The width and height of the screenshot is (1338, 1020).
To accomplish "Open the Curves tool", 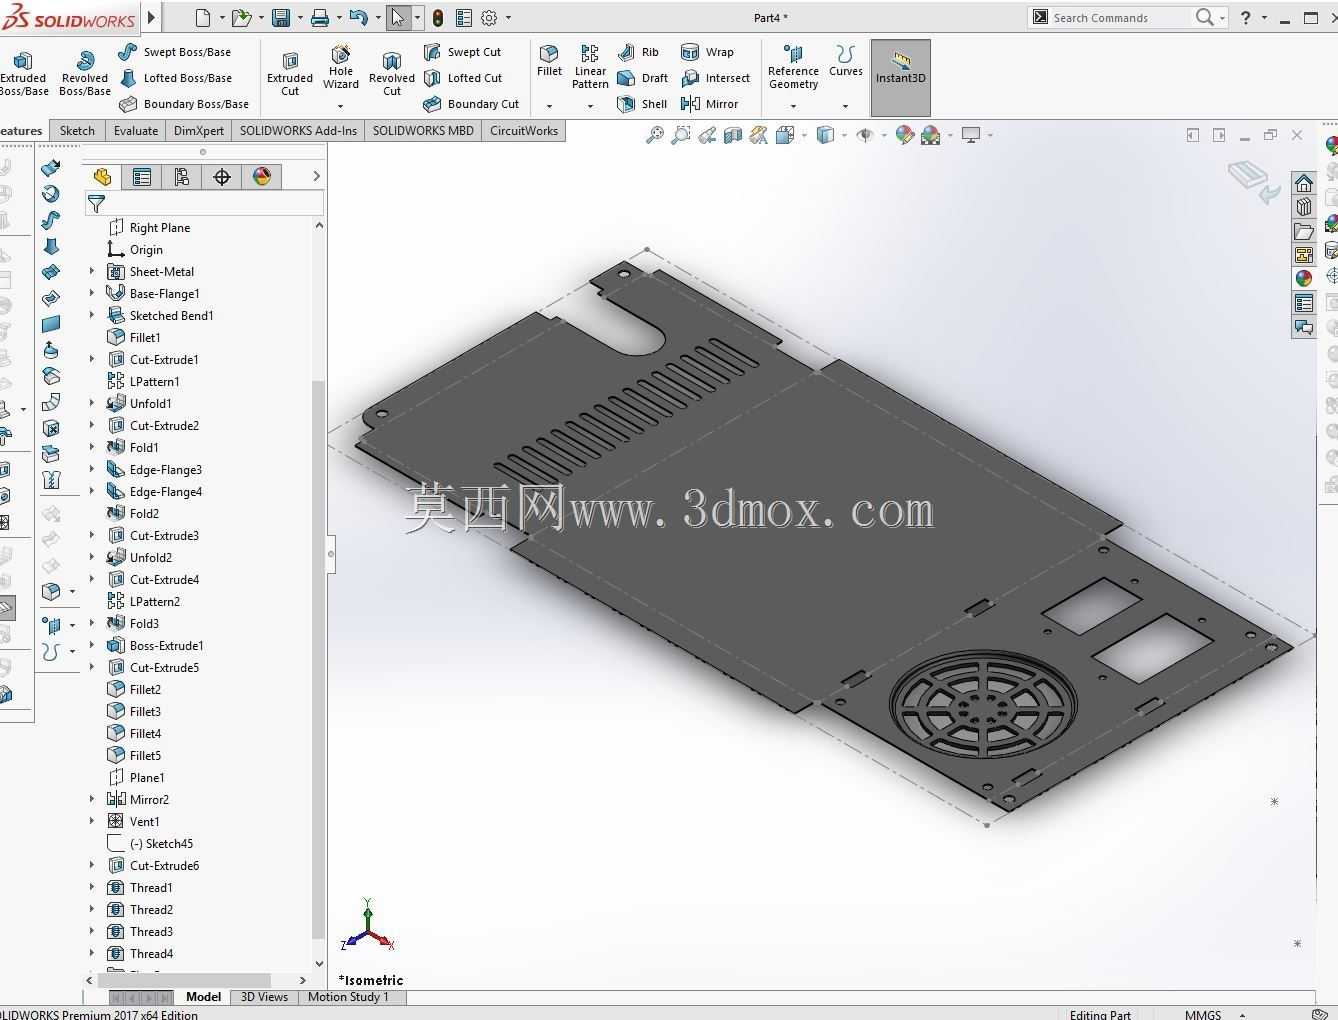I will coord(846,60).
